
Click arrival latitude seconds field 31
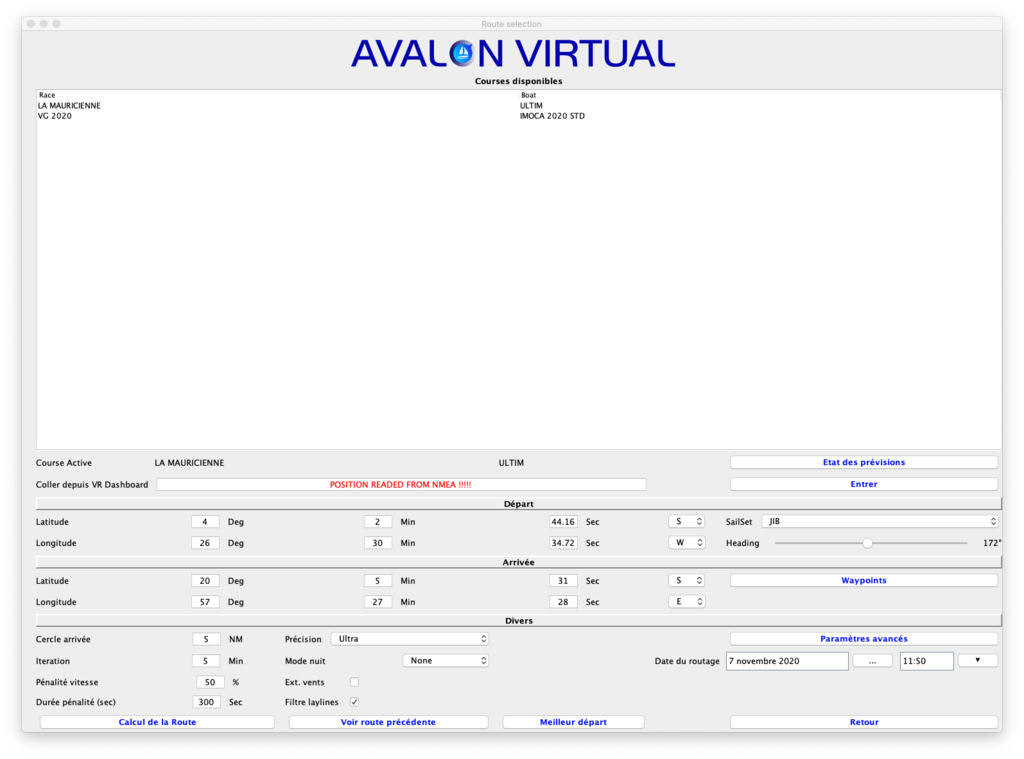click(563, 581)
